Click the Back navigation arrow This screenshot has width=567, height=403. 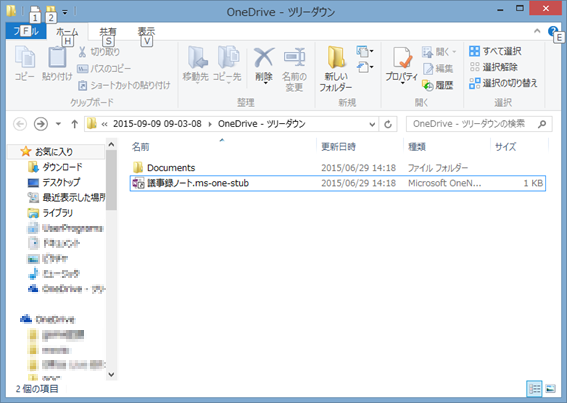pyautogui.click(x=20, y=124)
